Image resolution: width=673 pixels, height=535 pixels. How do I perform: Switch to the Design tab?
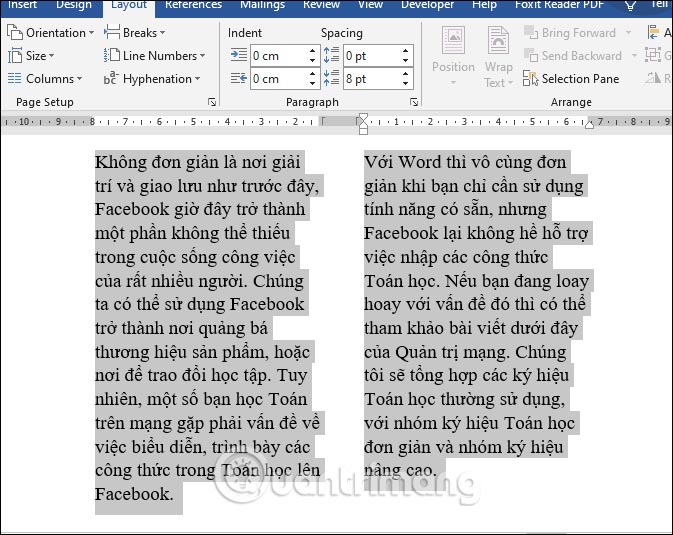pos(74,5)
